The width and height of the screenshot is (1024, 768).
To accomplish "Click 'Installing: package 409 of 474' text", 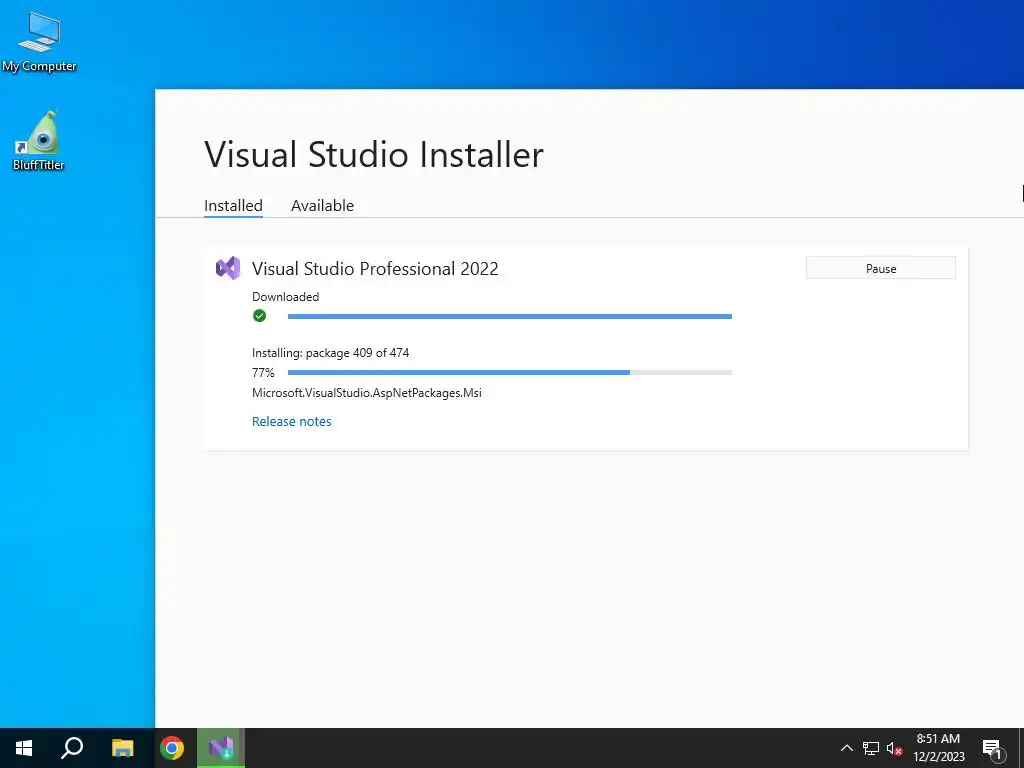I will tap(330, 353).
